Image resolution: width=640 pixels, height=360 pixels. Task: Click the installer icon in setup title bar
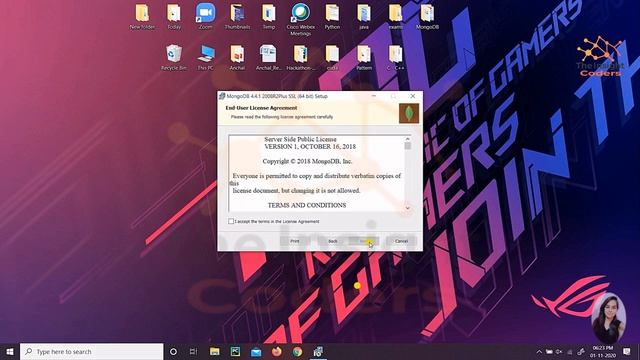pos(222,96)
